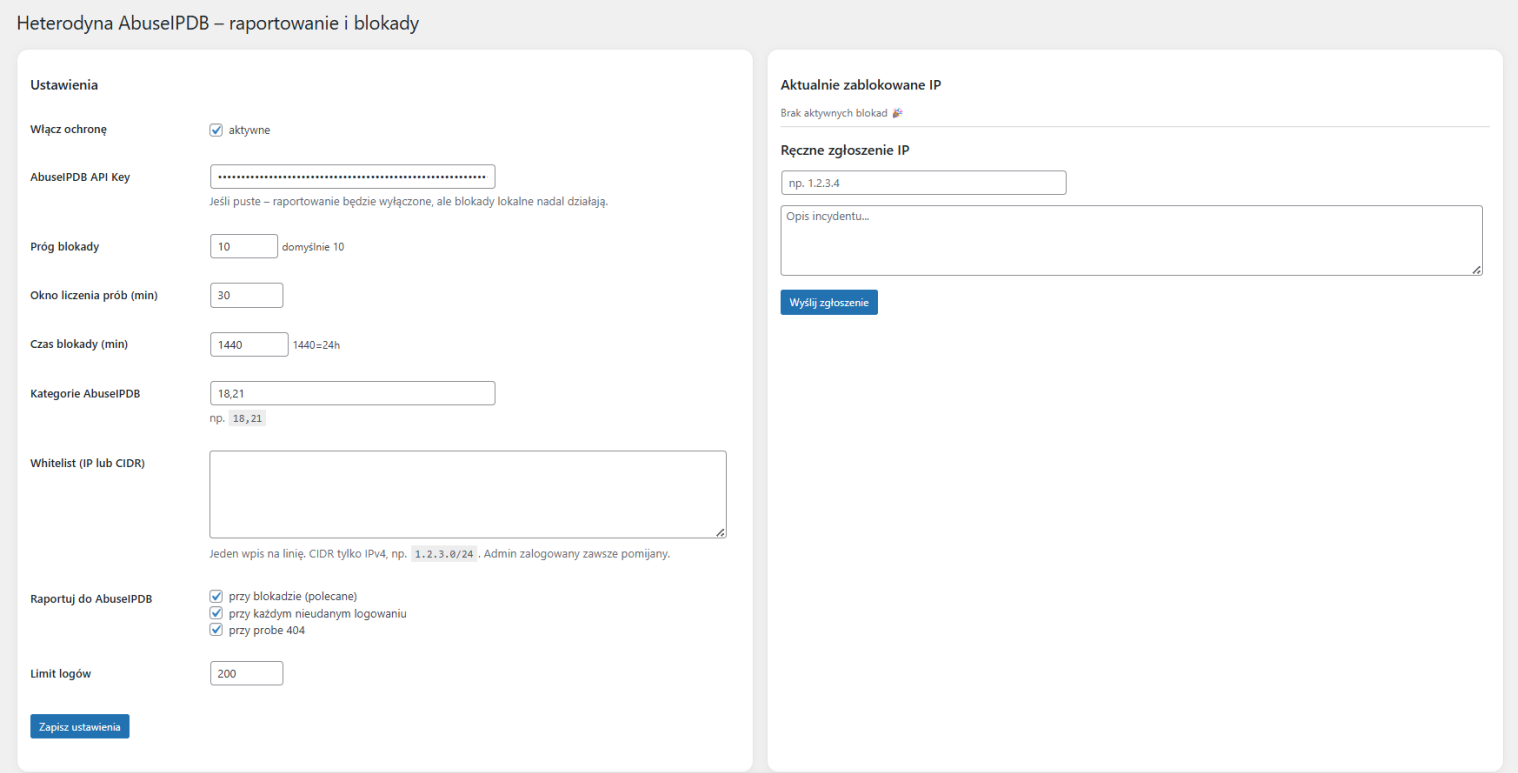Click the manual IP field 'np. 1.2.3.4'
The width and height of the screenshot is (1518, 773).
[x=924, y=183]
